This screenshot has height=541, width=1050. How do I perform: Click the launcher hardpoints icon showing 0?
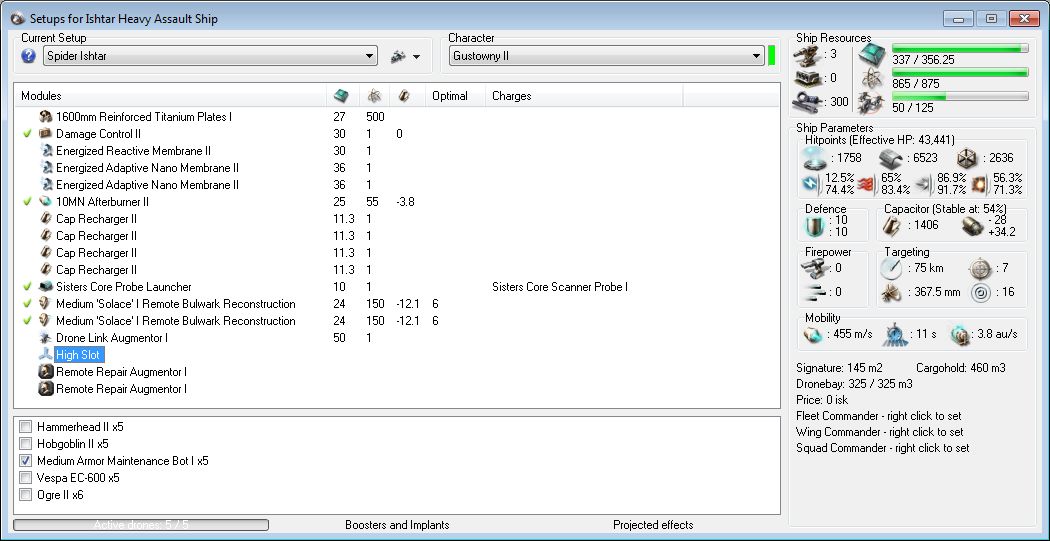coord(807,78)
